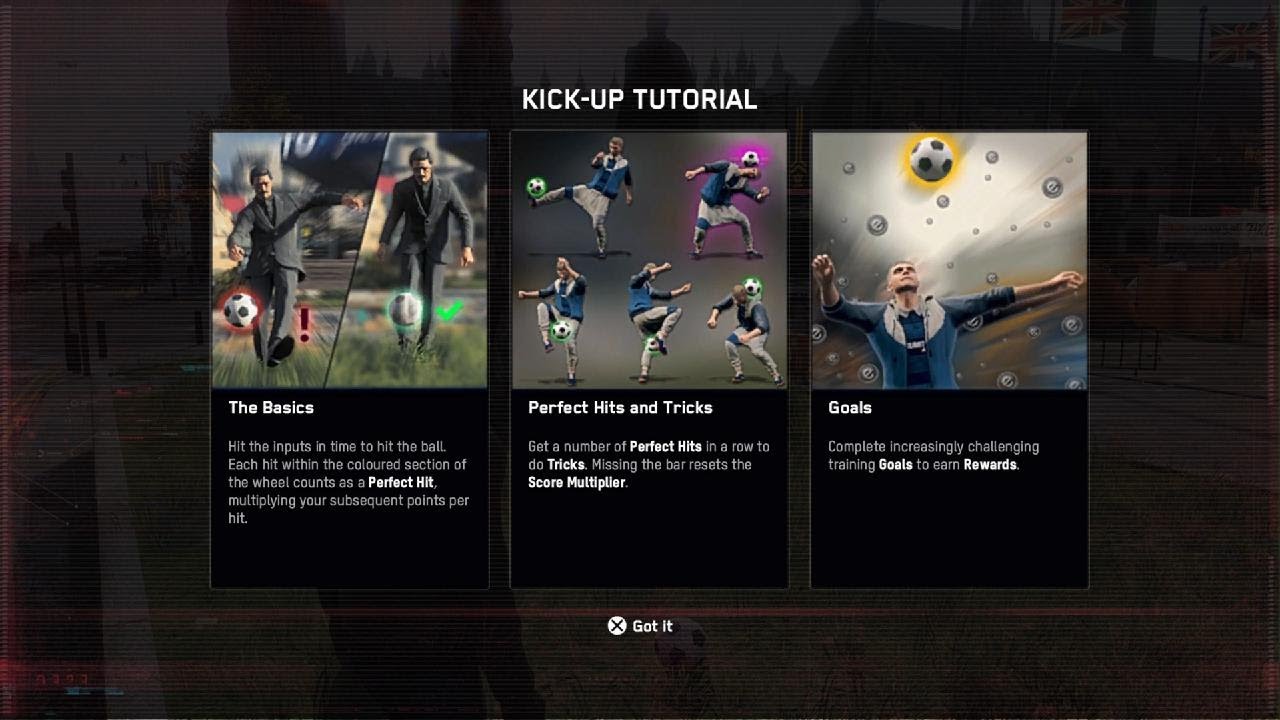Select the Goals card heading
The image size is (1280, 720).
tap(850, 407)
